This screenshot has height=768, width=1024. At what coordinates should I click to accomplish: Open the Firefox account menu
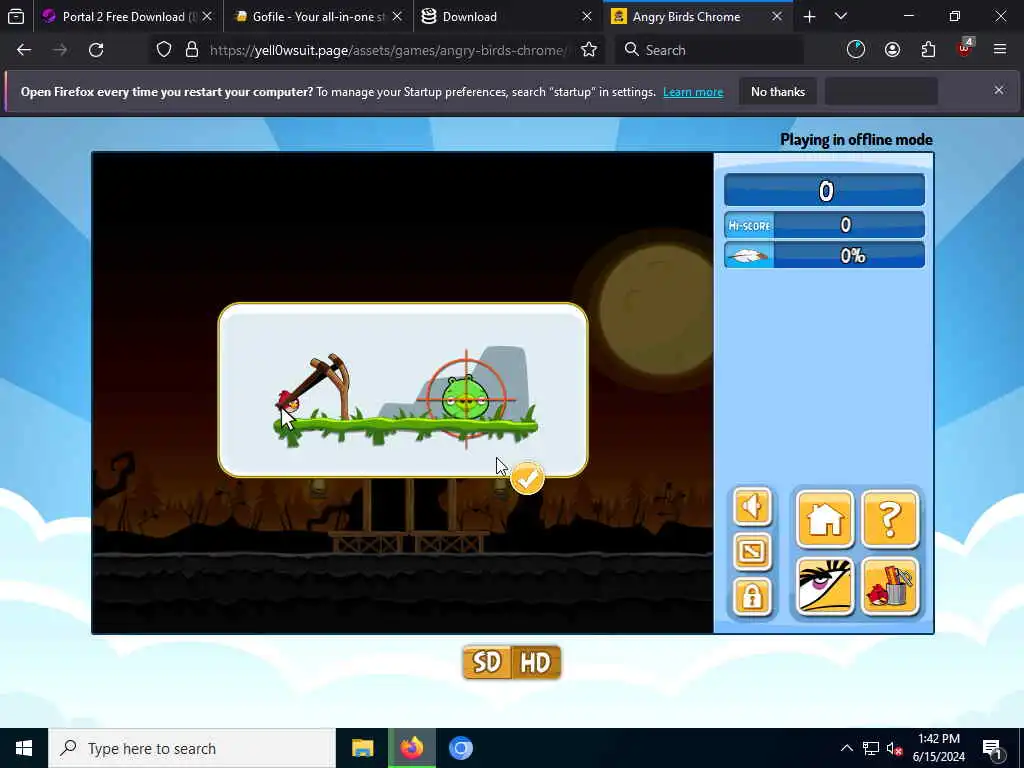[892, 50]
